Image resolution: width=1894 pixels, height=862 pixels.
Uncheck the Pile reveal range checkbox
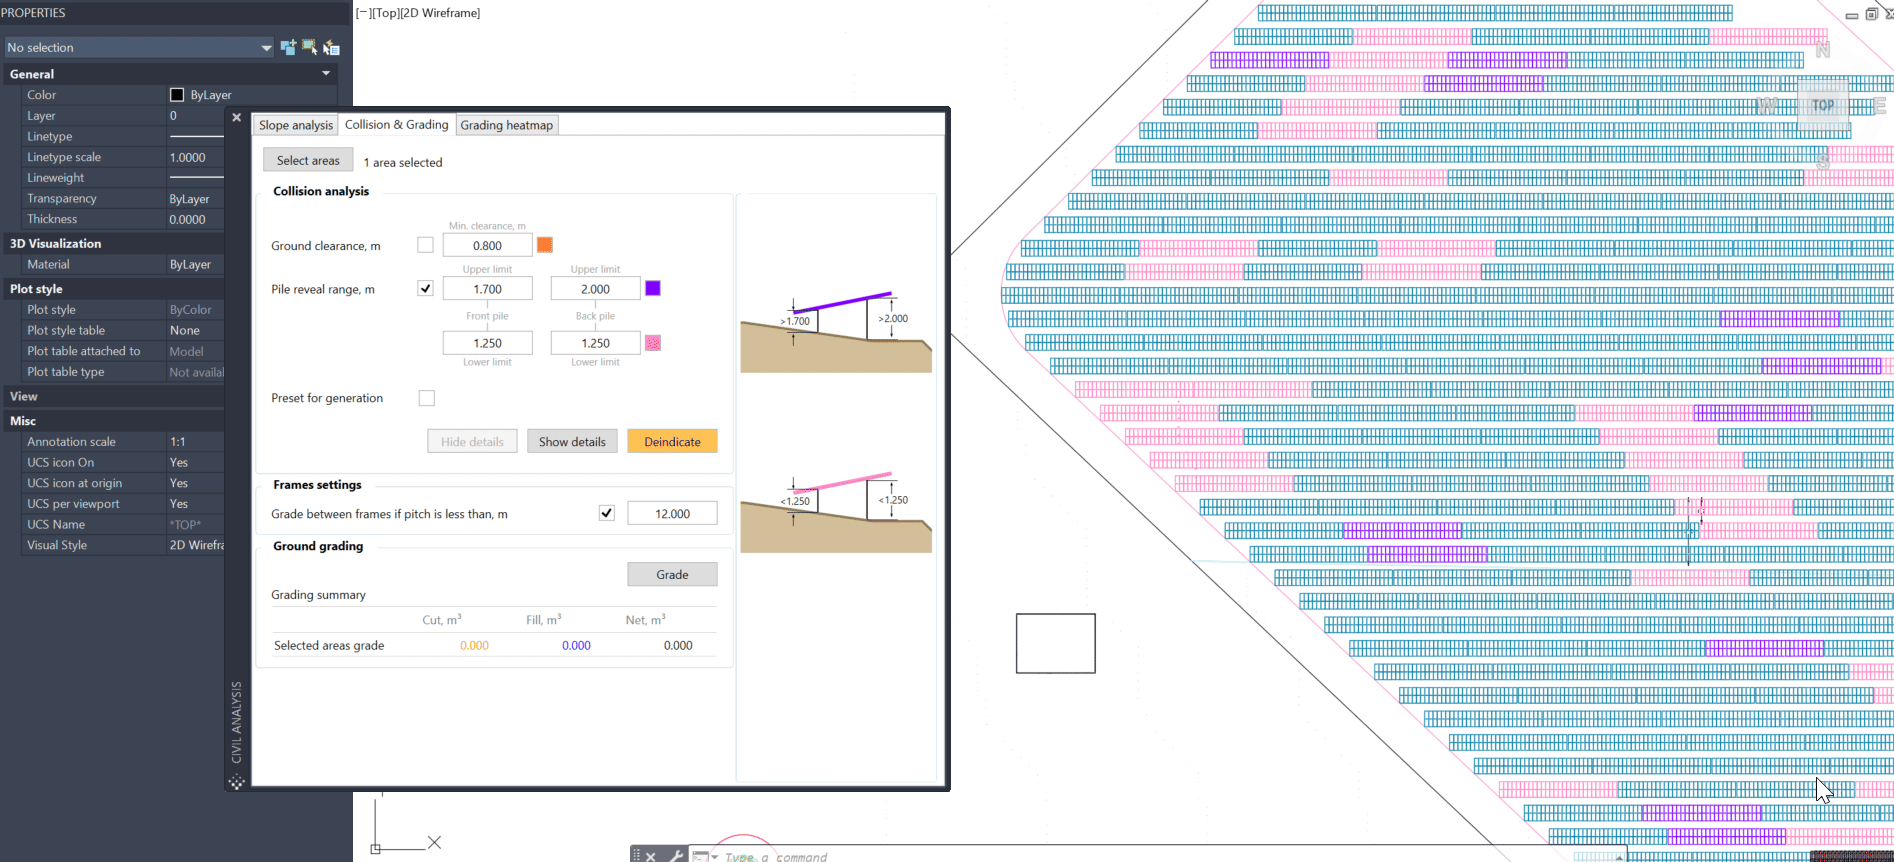click(x=426, y=288)
